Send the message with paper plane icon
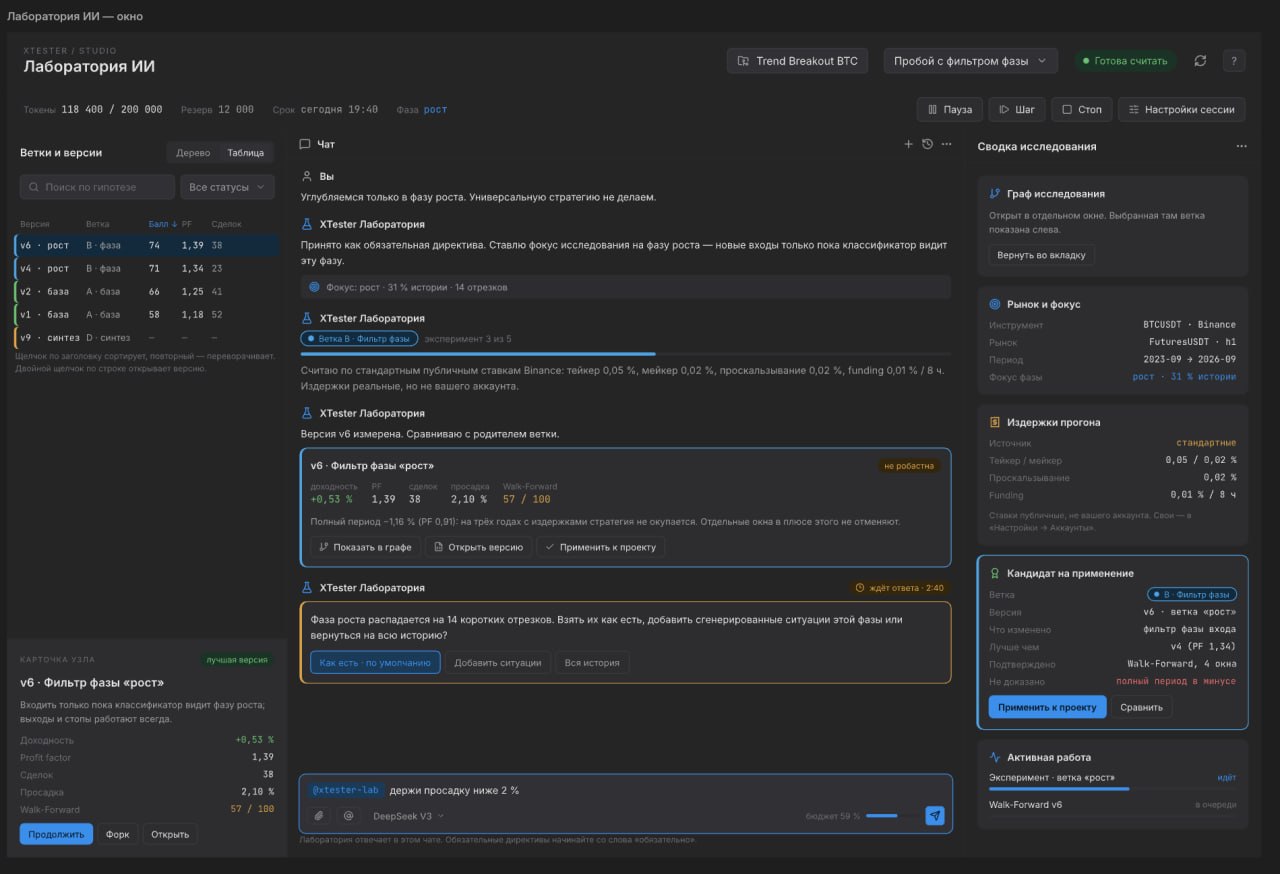 coord(934,816)
